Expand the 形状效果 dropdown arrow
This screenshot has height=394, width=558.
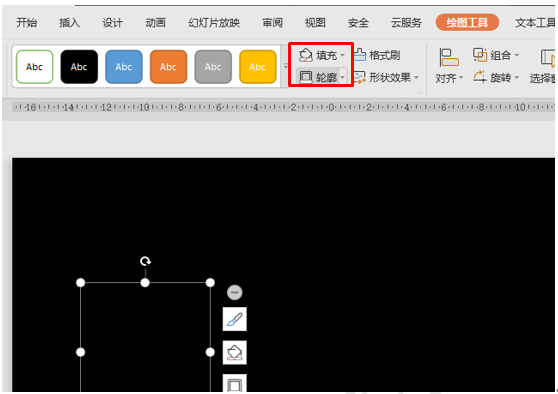(416, 77)
